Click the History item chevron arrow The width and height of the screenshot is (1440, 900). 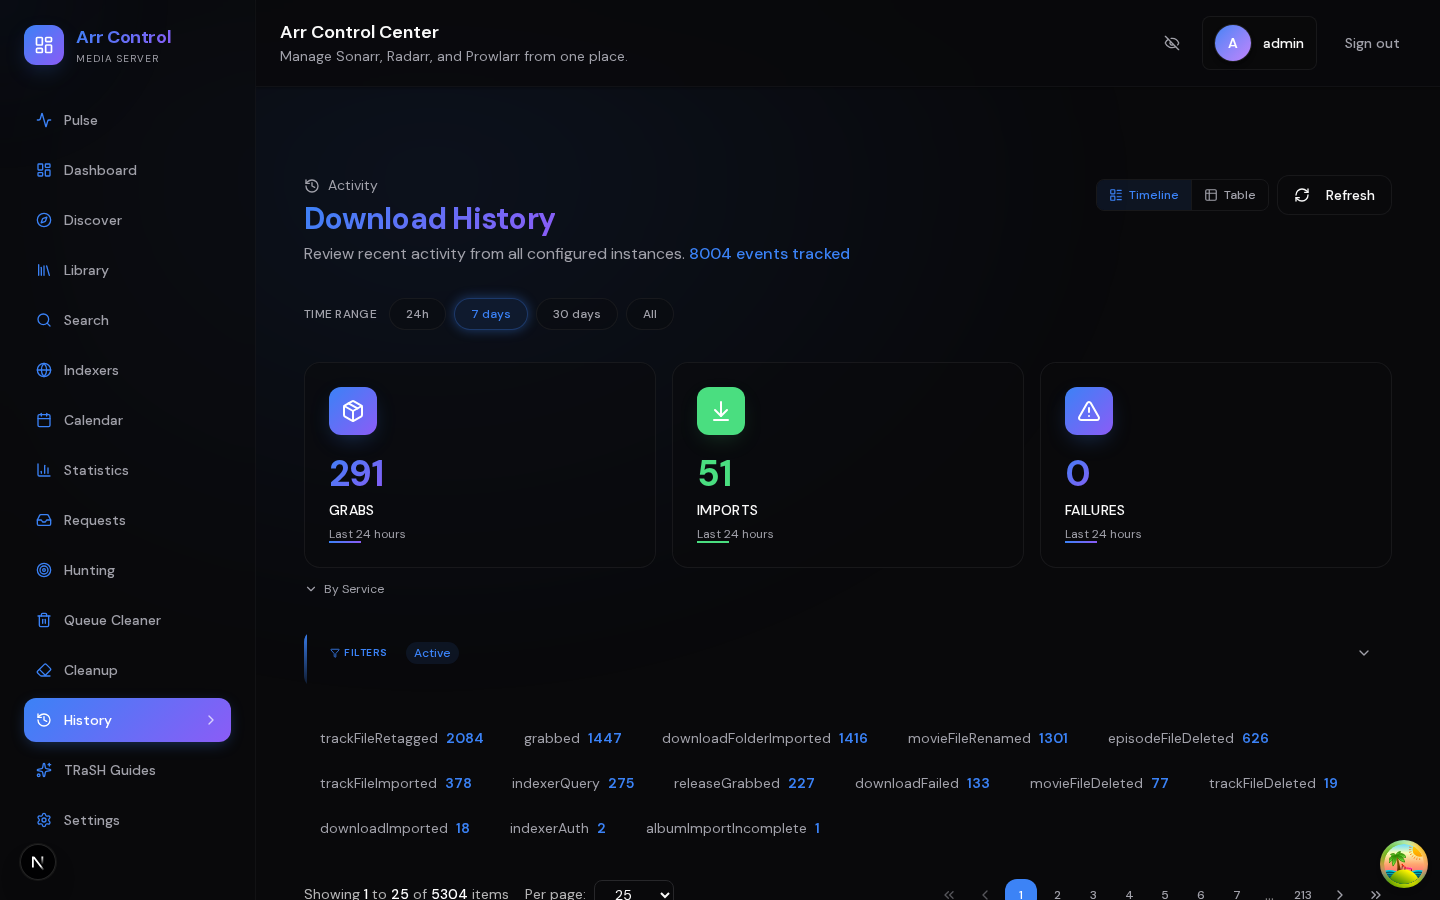click(x=211, y=720)
